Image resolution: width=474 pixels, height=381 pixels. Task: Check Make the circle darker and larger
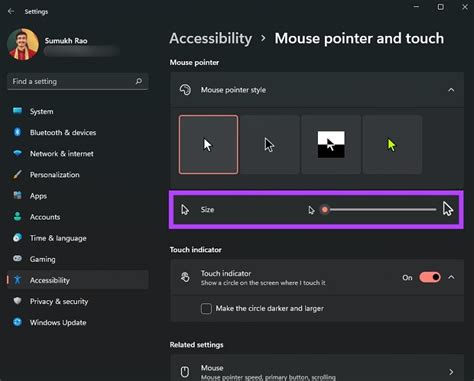click(x=206, y=309)
